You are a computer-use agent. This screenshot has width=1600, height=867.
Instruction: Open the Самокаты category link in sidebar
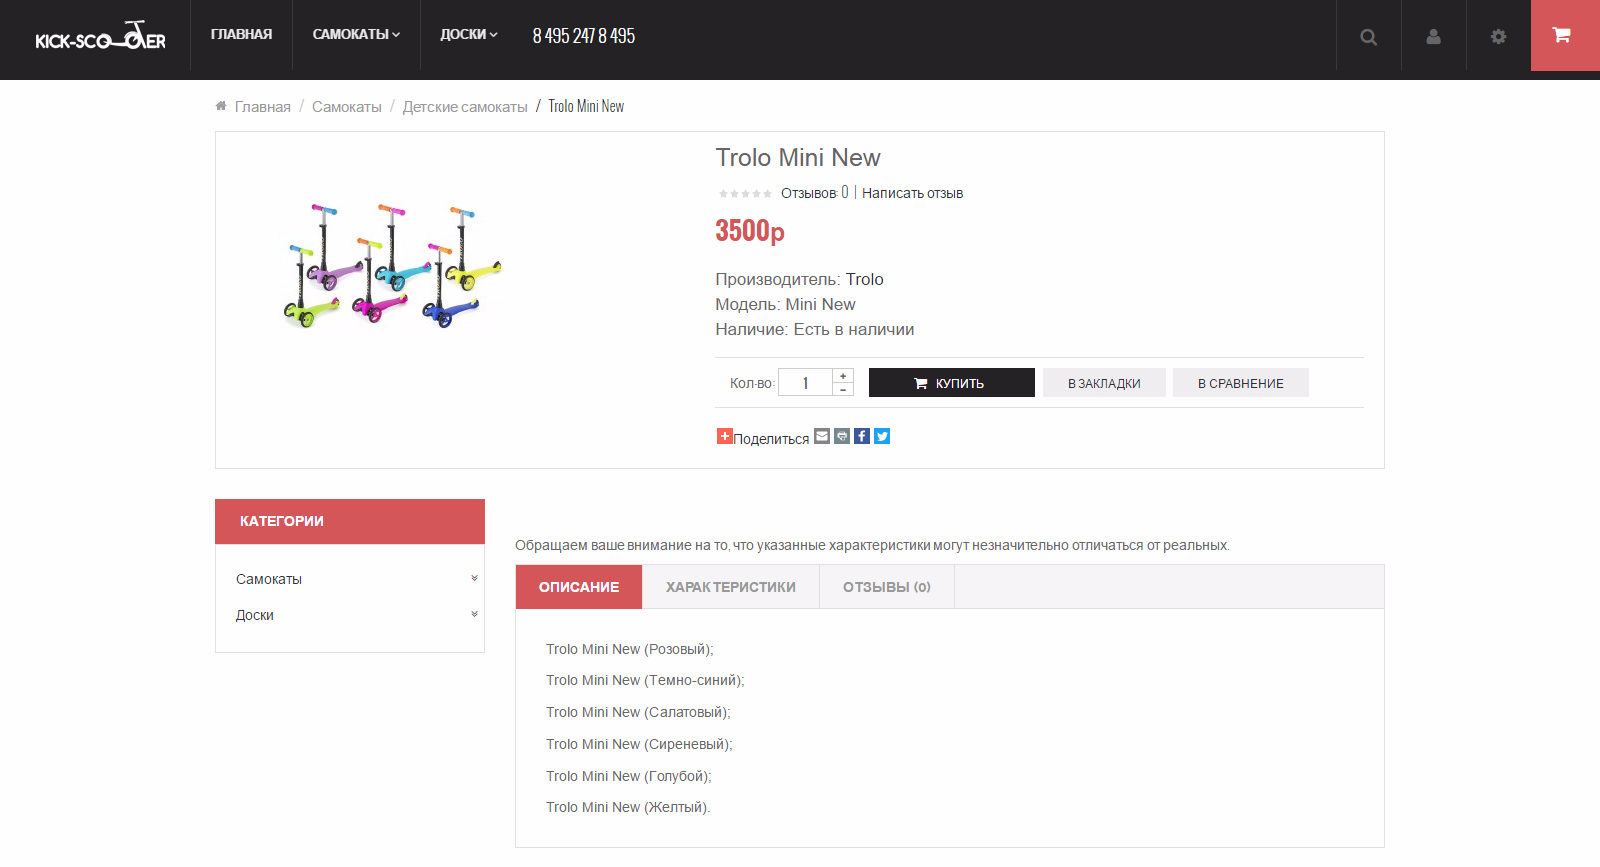(x=269, y=579)
